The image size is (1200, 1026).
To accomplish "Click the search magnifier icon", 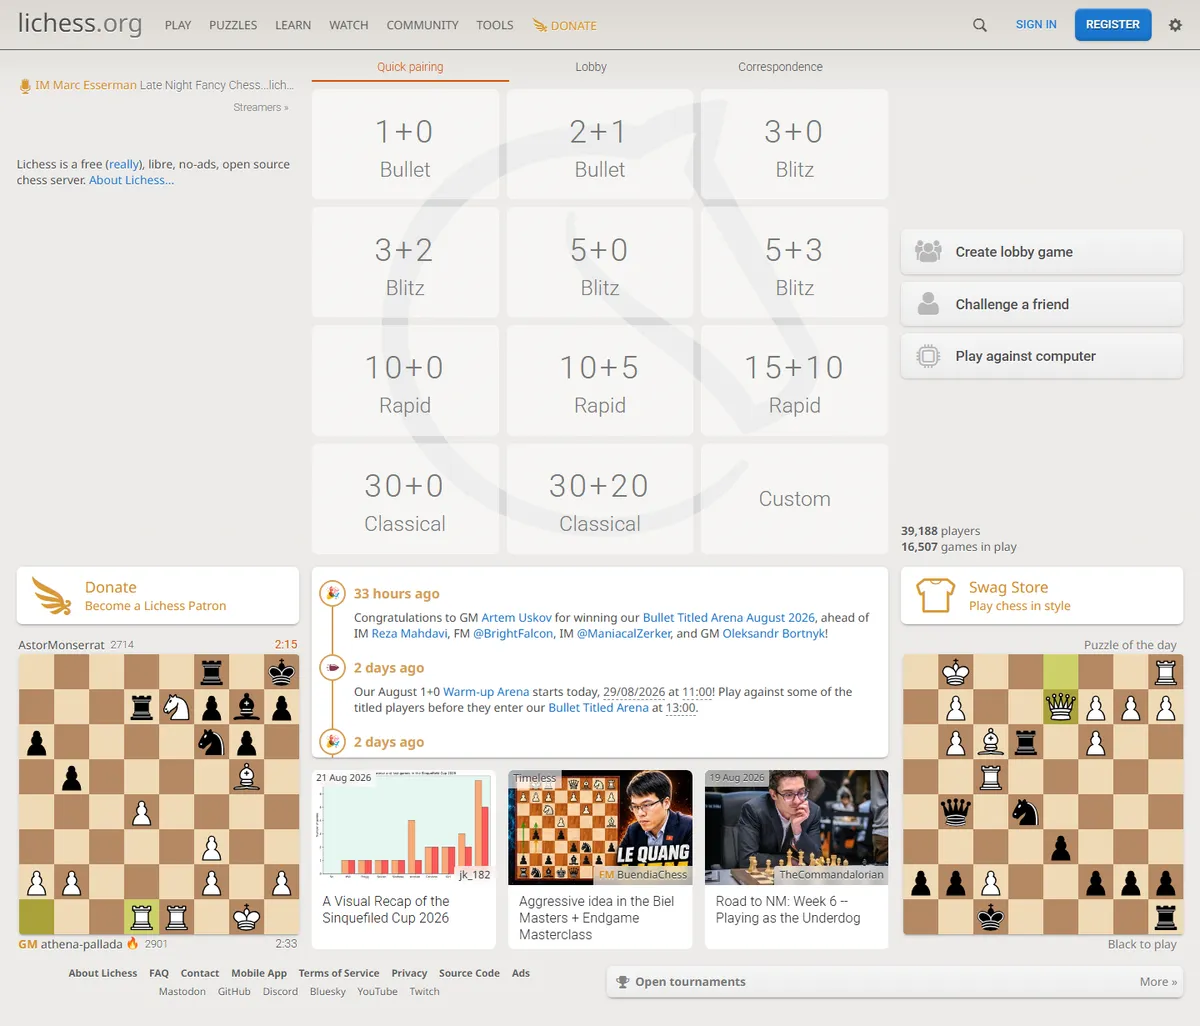I will 980,25.
